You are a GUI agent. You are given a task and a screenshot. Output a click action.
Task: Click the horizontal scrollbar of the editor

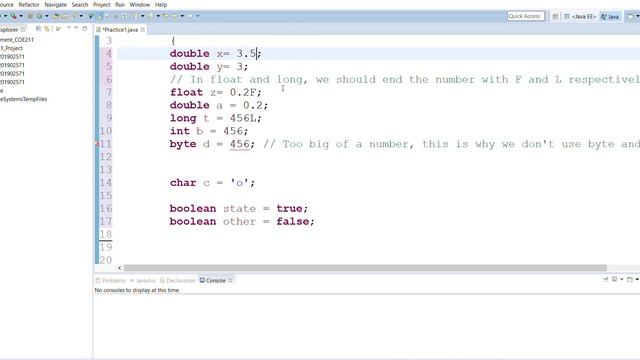coord(365,268)
